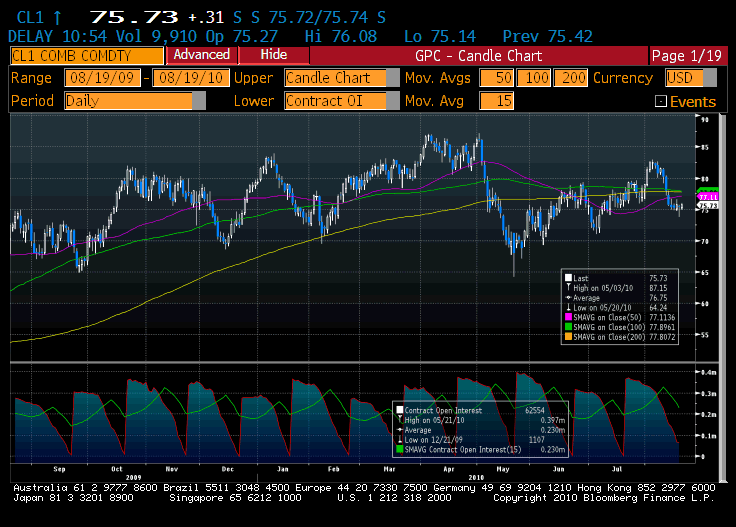The image size is (736, 527).
Task: Switch to the Advanced tab
Action: pyautogui.click(x=201, y=55)
